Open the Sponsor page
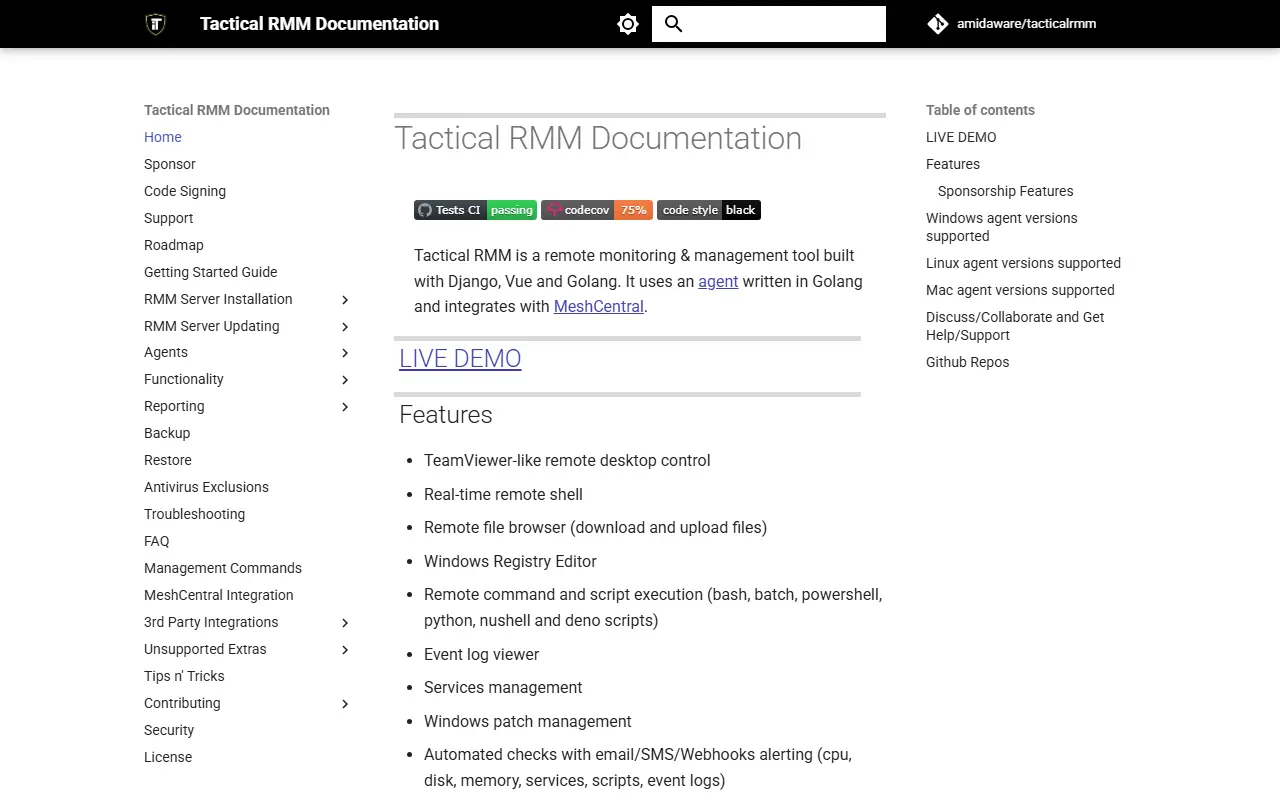This screenshot has height=800, width=1280. point(170,164)
